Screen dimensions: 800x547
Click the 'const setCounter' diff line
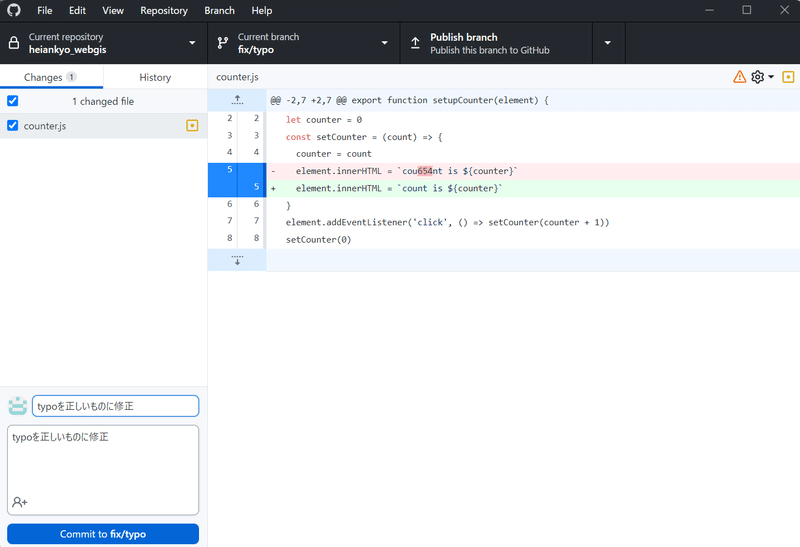coord(533,137)
